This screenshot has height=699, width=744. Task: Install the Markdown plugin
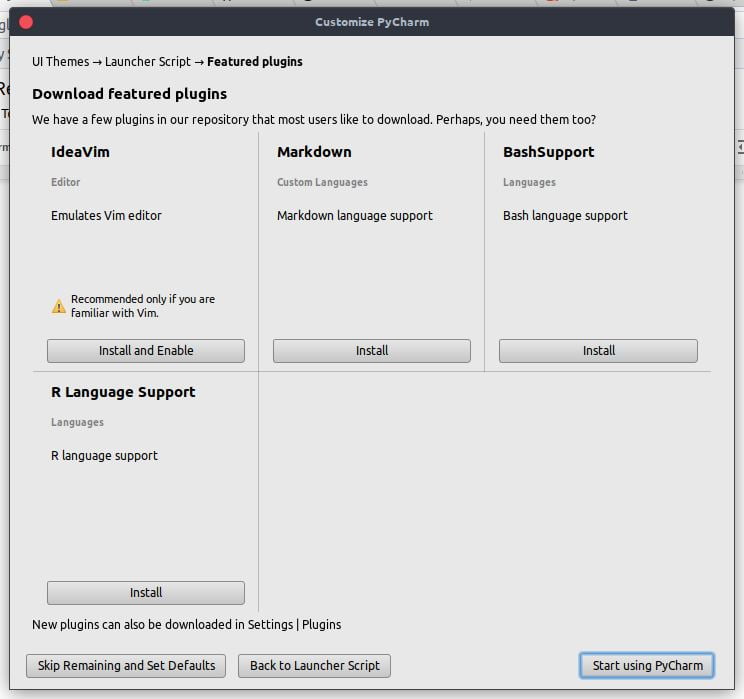[x=372, y=351]
